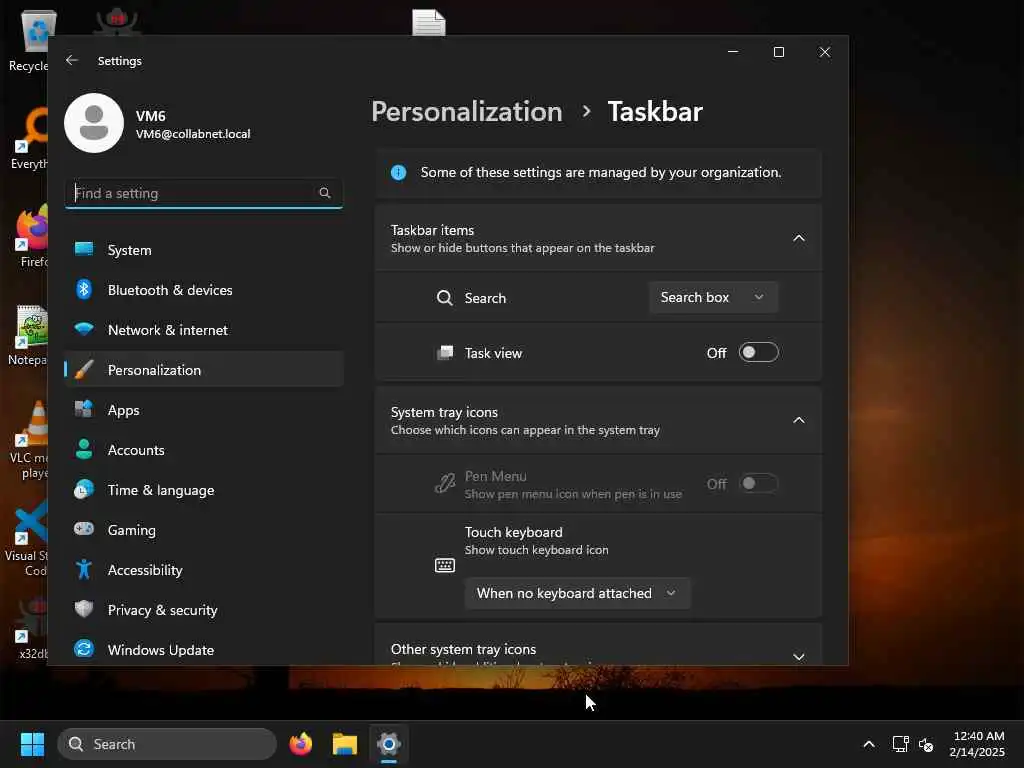Click the Touch keyboard icon
Viewport: 1024px width, 768px height.
[445, 565]
